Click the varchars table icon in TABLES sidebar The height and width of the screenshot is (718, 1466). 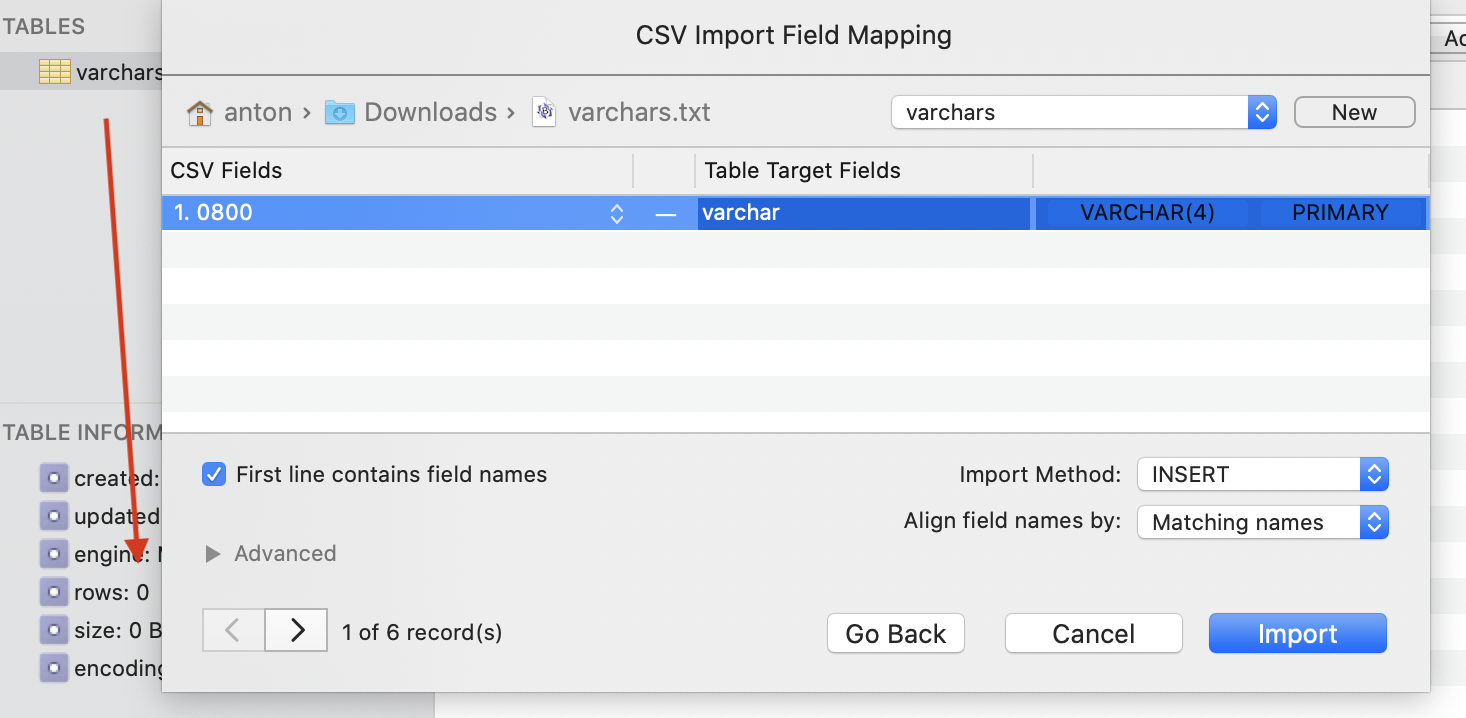click(55, 71)
